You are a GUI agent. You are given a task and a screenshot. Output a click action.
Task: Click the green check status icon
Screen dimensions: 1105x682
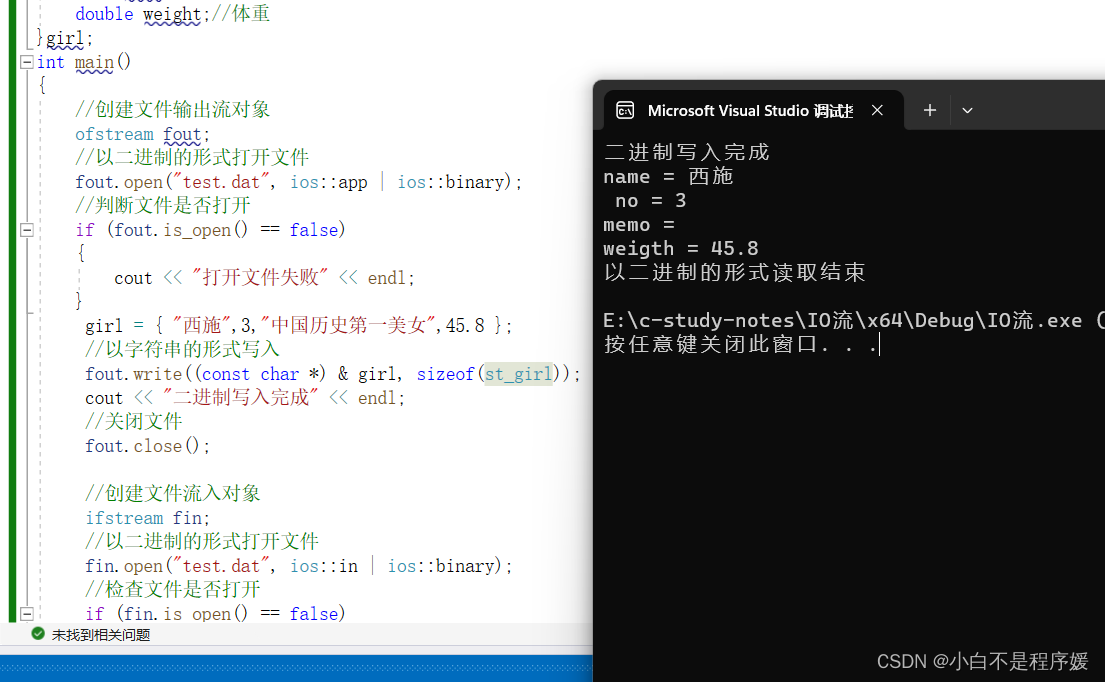coord(38,634)
